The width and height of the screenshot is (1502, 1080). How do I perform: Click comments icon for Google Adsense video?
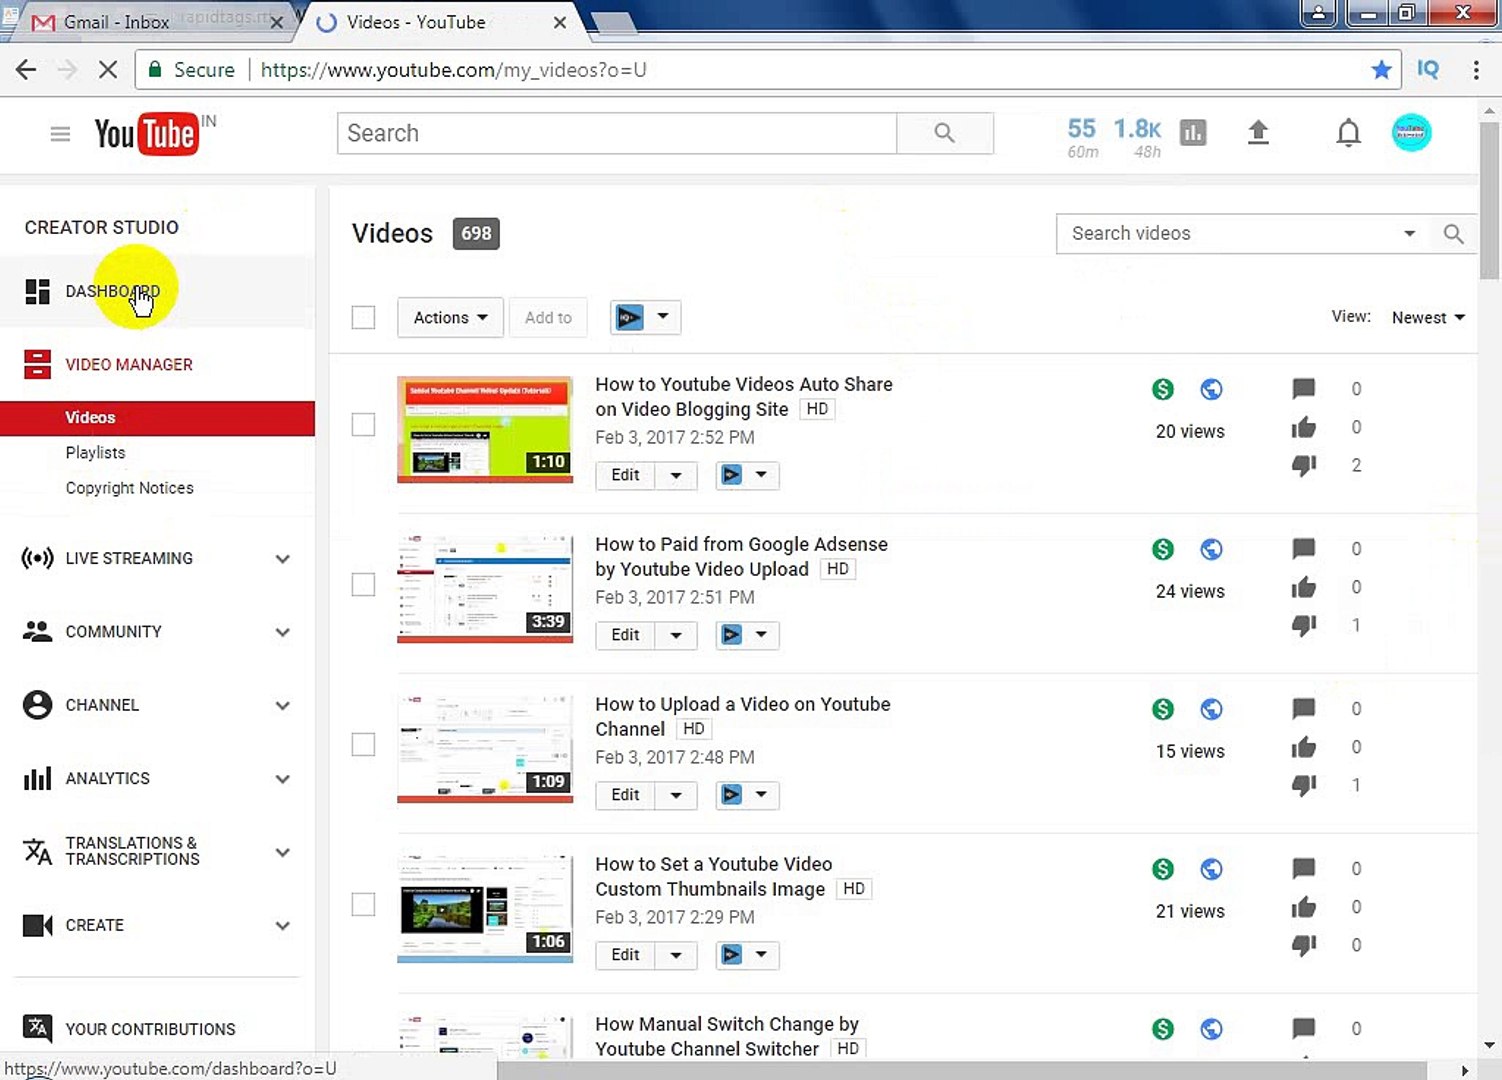point(1303,548)
